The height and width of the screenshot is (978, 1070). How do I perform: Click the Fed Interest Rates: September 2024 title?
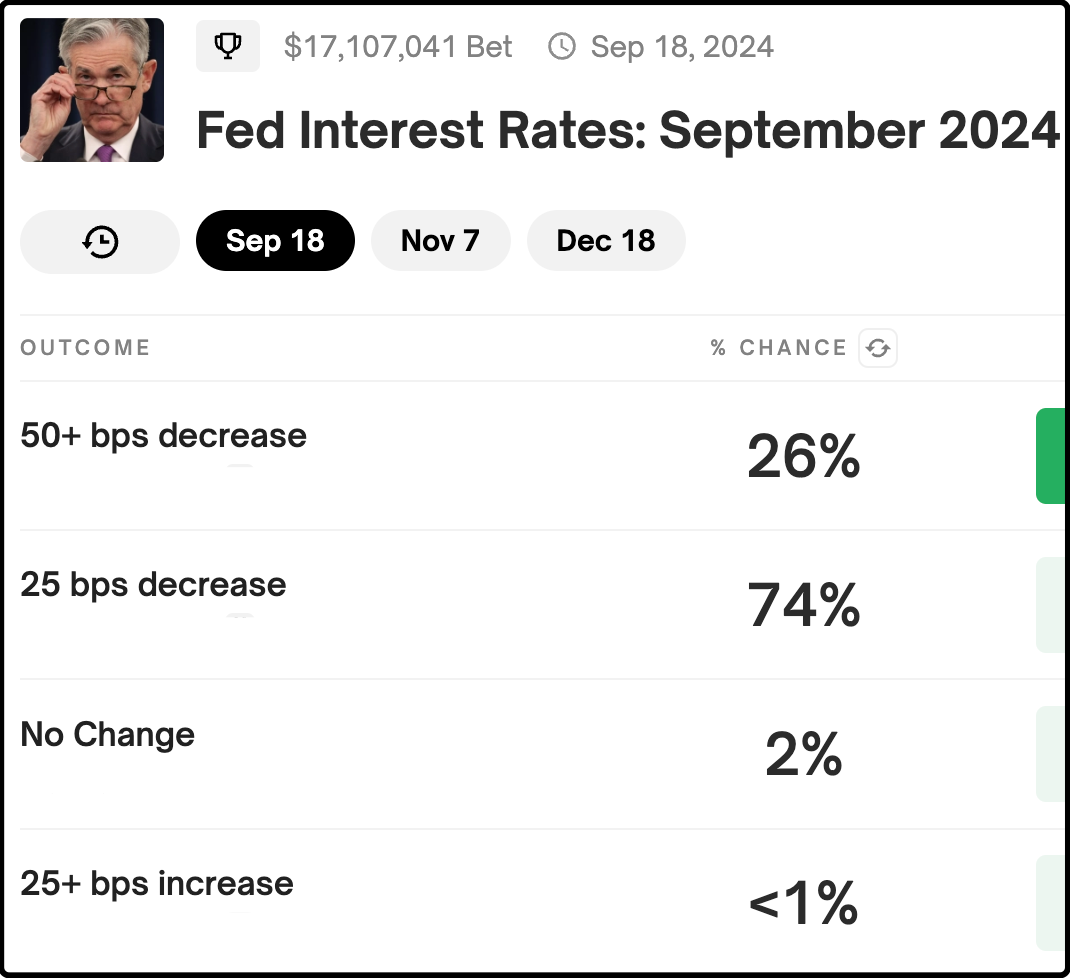coord(628,130)
